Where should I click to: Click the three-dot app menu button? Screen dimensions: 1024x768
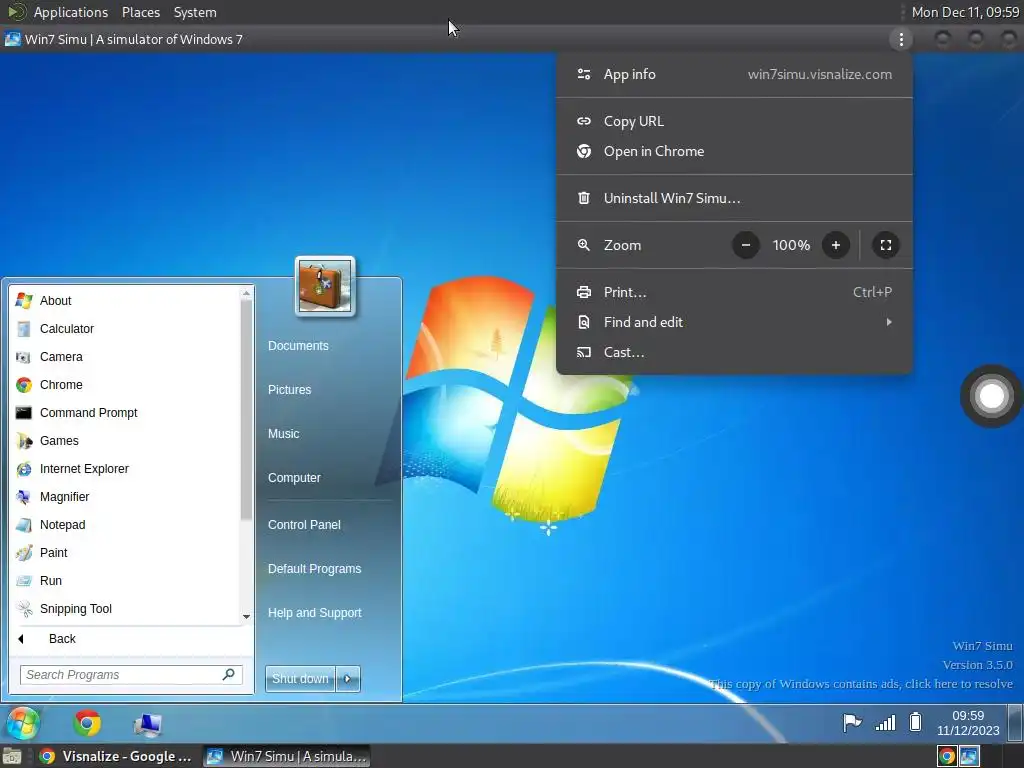pos(901,40)
